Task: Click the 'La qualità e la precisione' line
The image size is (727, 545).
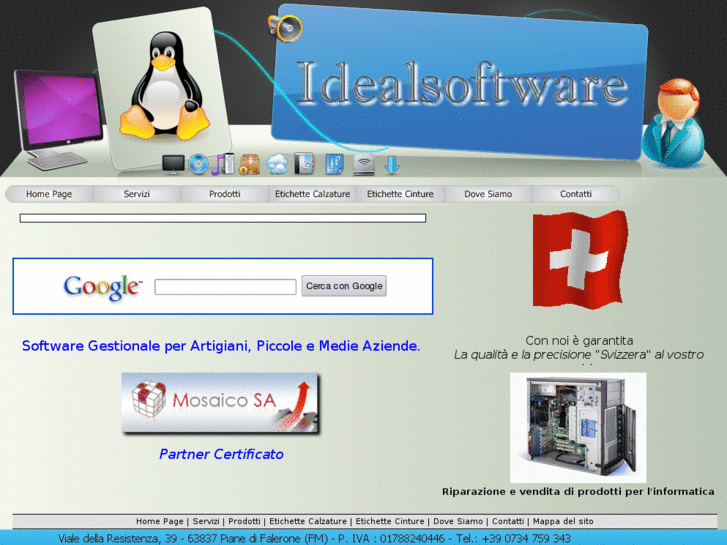Action: 579,355
